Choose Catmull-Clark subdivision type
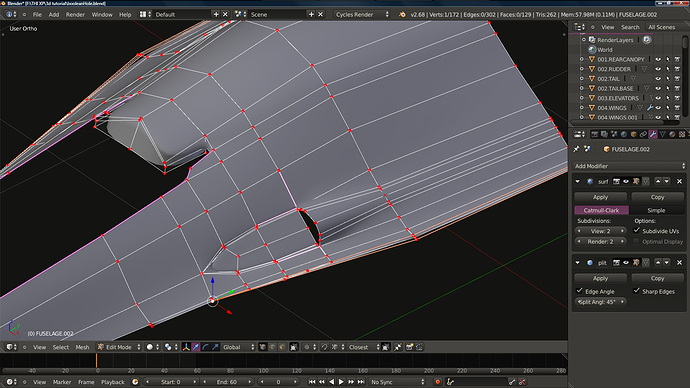690x388 pixels. 602,210
